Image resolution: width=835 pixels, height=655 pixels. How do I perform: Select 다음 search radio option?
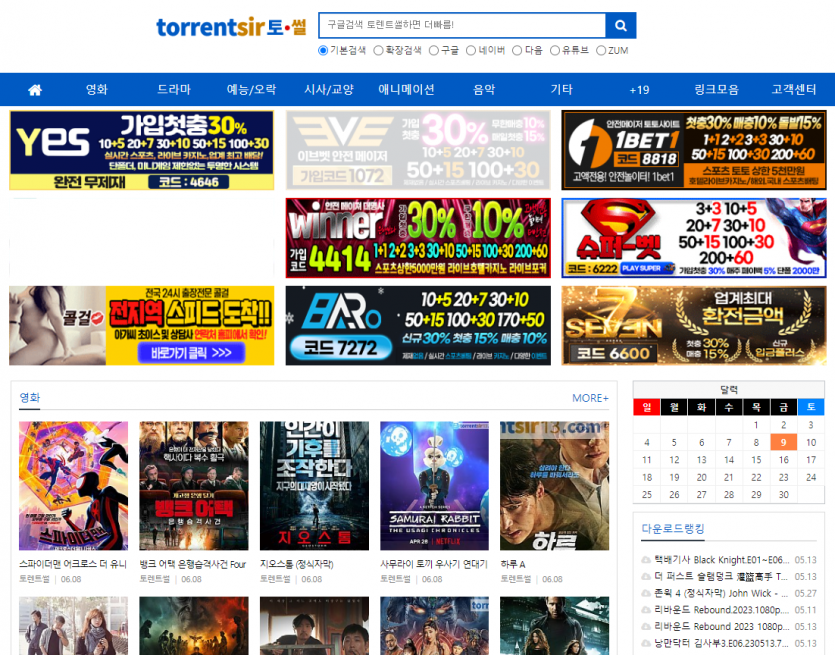(x=517, y=51)
